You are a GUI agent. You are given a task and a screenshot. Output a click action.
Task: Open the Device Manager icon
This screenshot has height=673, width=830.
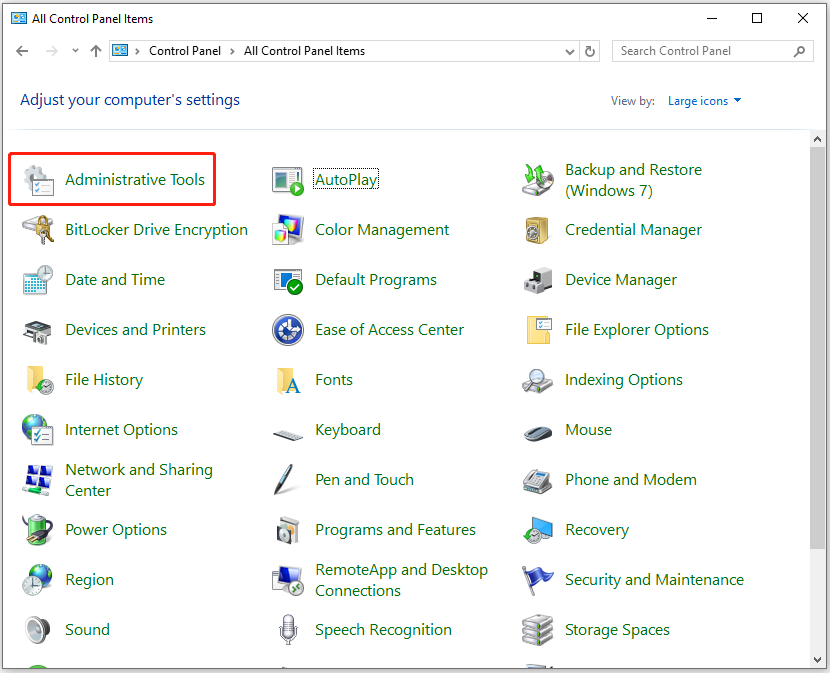coord(537,281)
